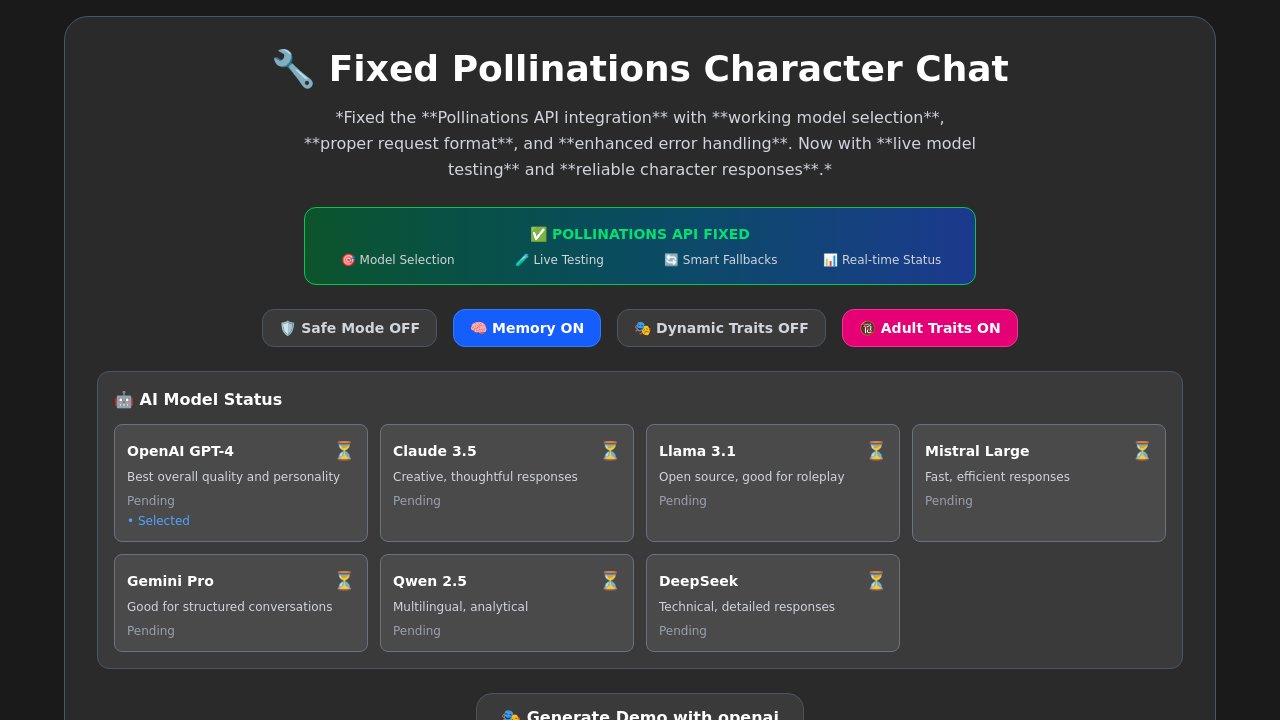Select the OpenAI GPT-4 model card
This screenshot has width=1280, height=720.
tap(241, 483)
